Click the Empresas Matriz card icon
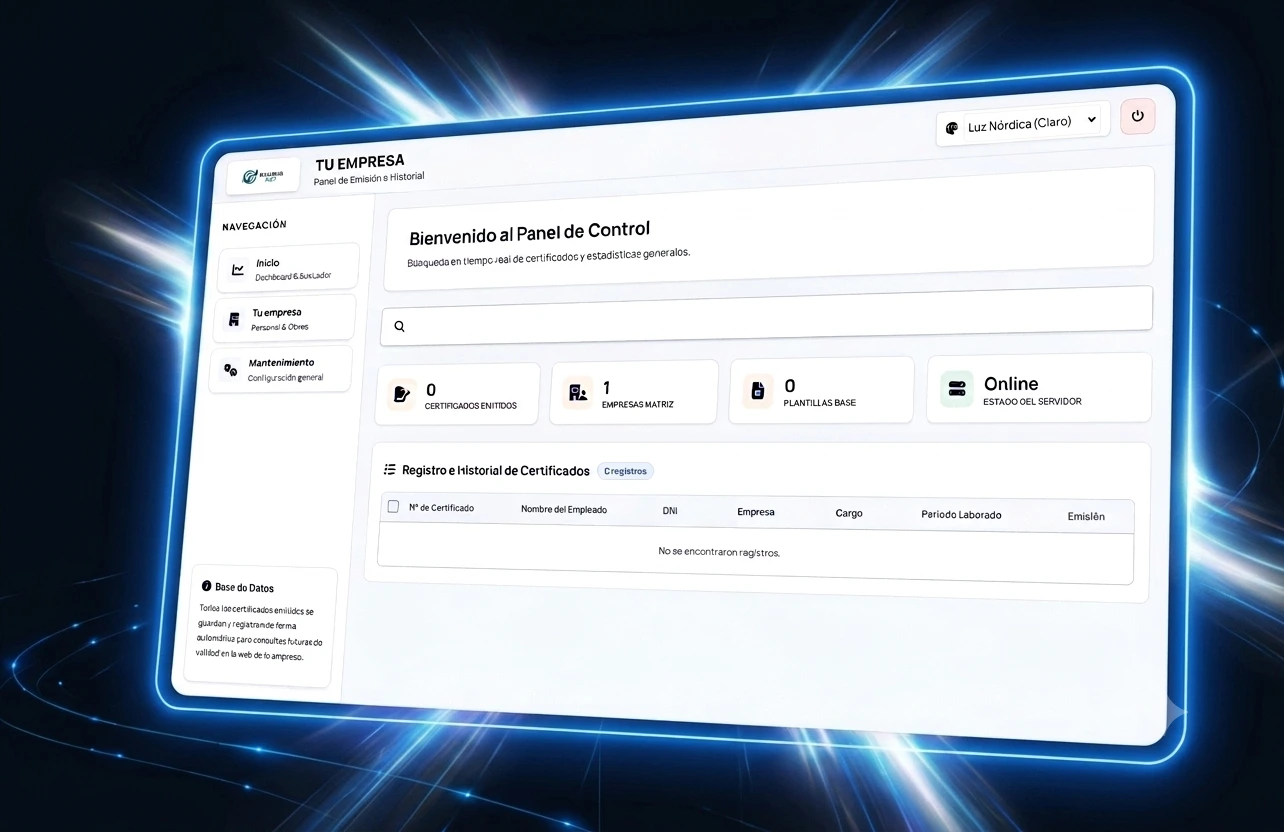This screenshot has height=832, width=1284. 578,393
